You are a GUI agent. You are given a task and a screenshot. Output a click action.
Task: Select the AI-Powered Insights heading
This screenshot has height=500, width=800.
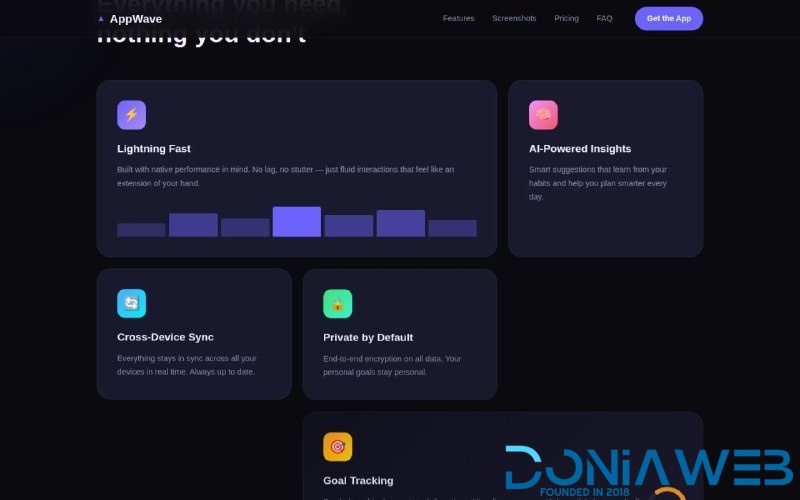(580, 148)
